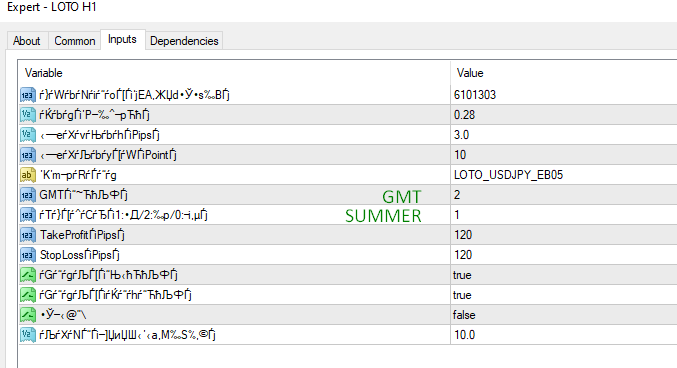The width and height of the screenshot is (677, 368).
Task: Toggle the 'false' boolean value cell
Action: 563,315
